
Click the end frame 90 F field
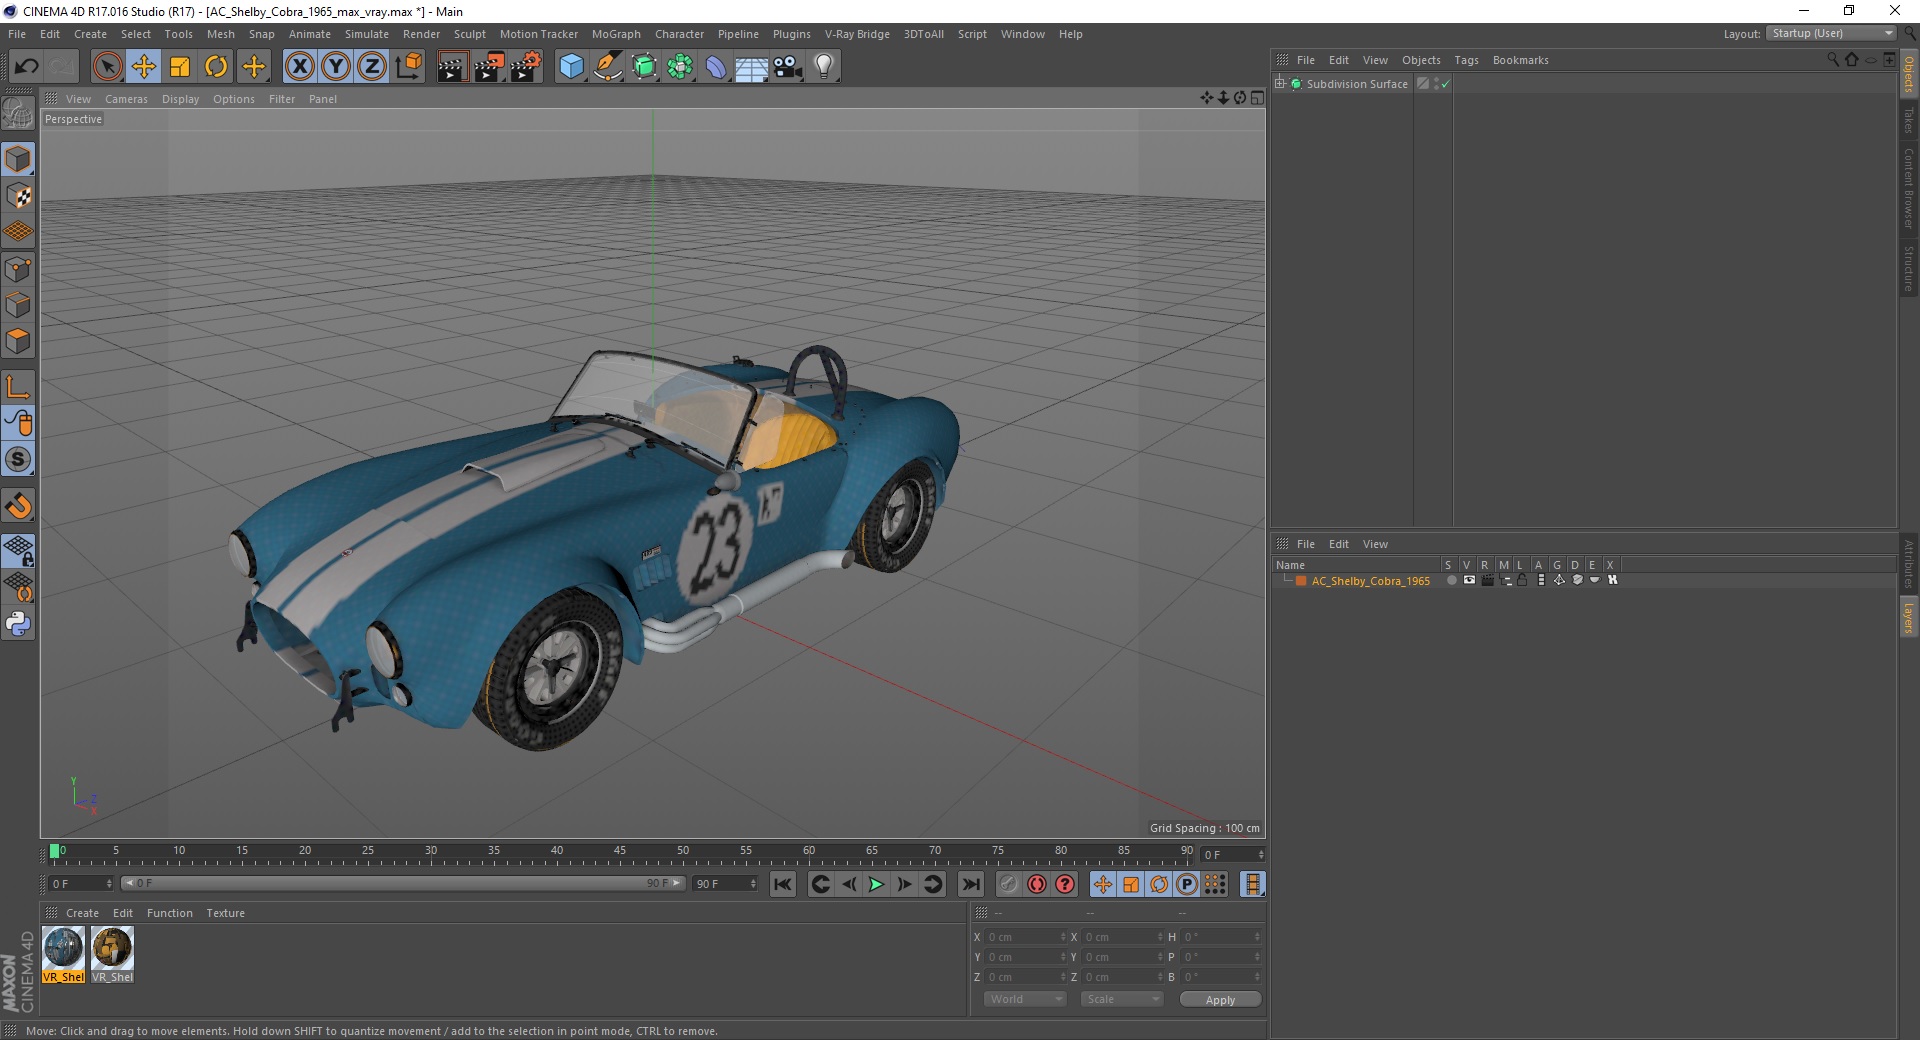(726, 884)
